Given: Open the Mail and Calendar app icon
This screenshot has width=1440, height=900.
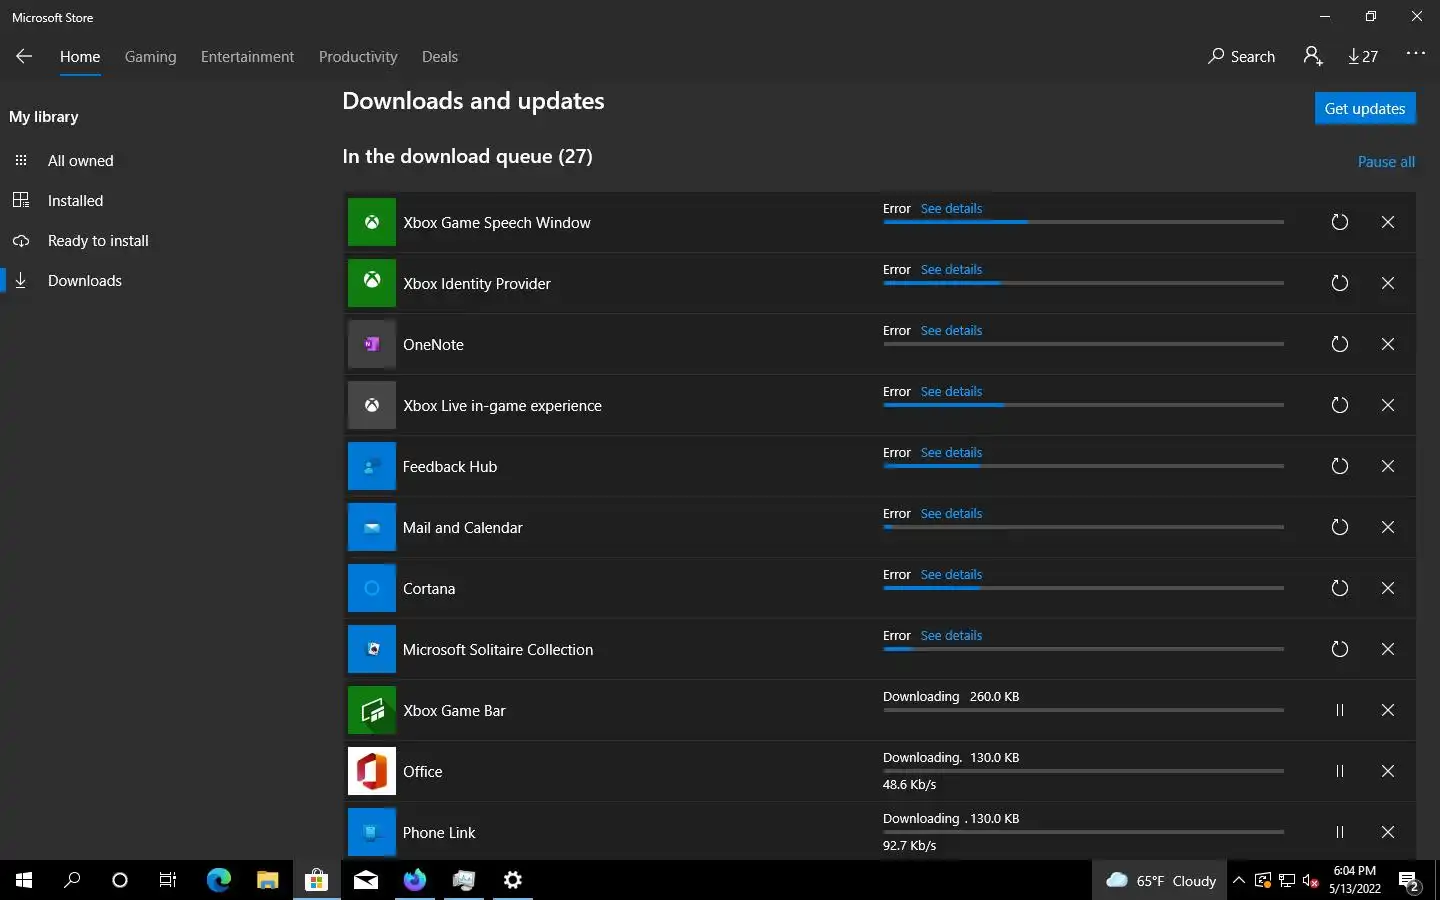Looking at the screenshot, I should [x=372, y=527].
